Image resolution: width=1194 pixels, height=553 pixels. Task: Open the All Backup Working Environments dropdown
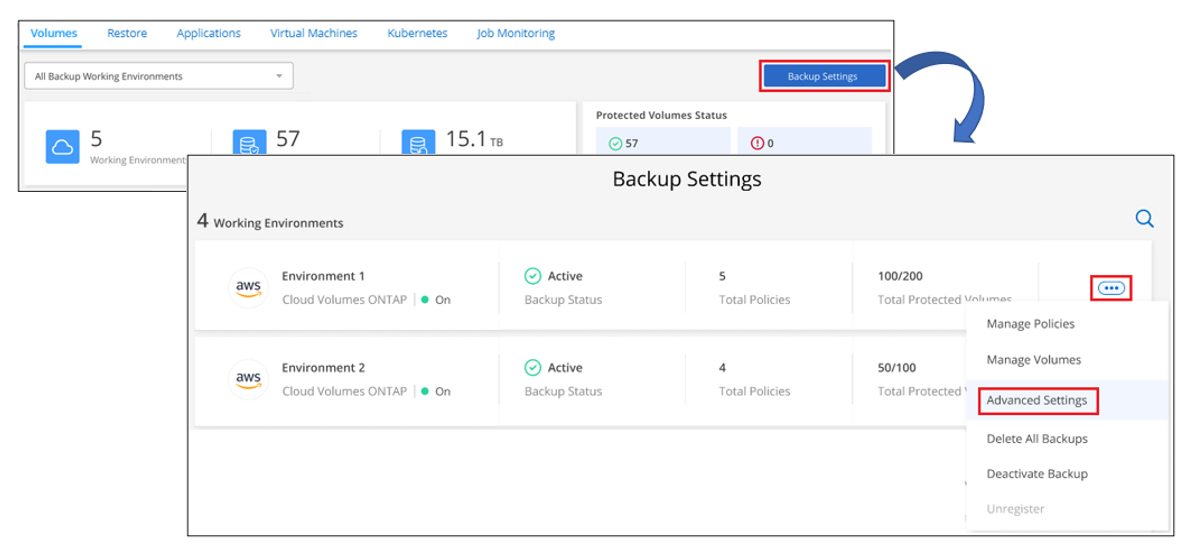[x=159, y=76]
